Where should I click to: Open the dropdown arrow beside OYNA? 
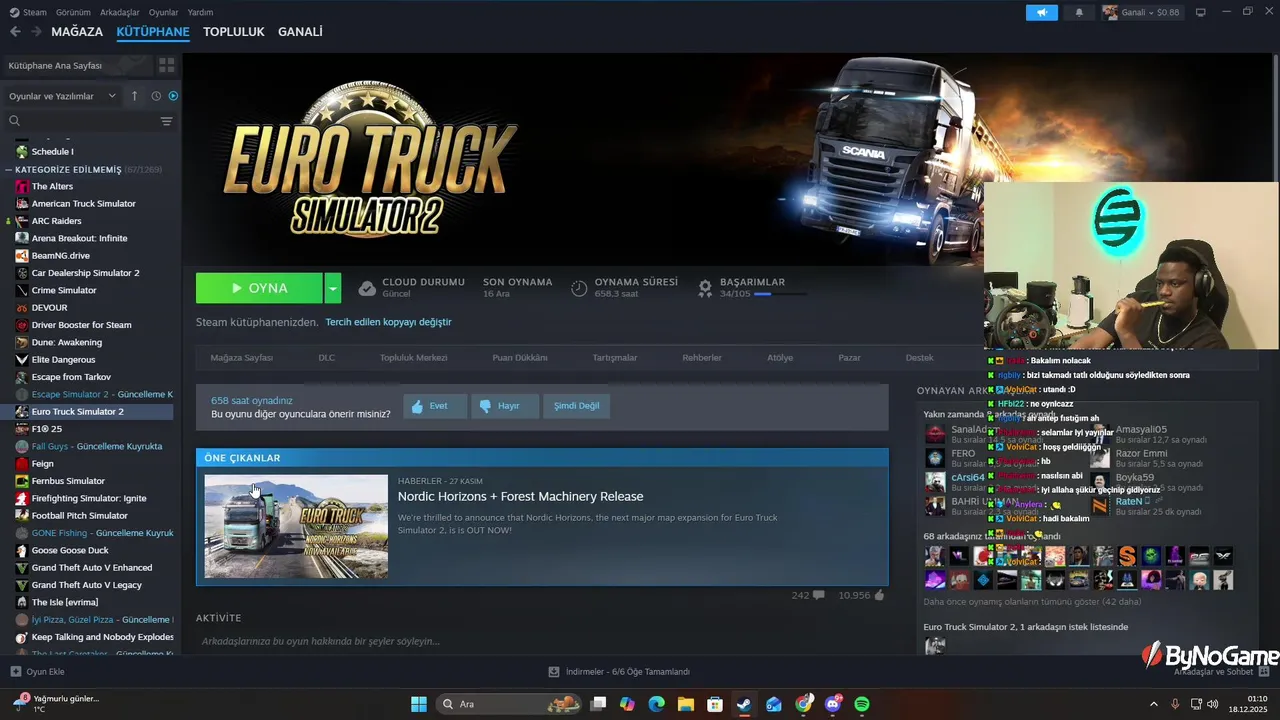tap(333, 288)
